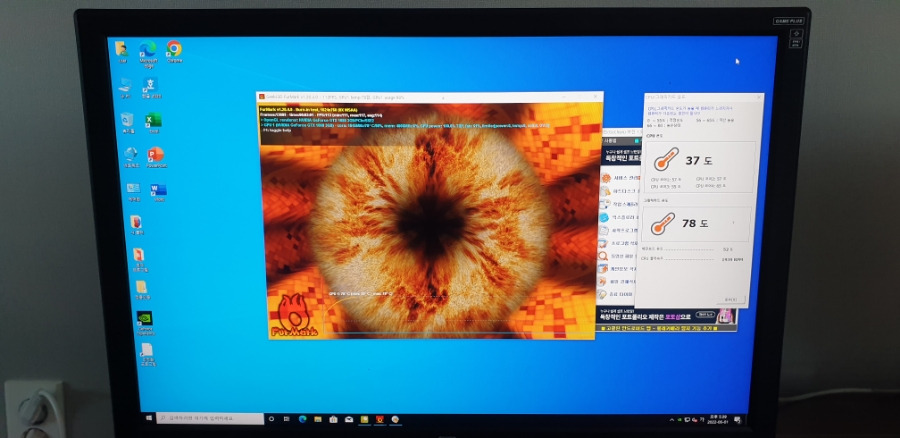900x438 pixels.
Task: Click the confirm button in temperature window
Action: pos(730,299)
